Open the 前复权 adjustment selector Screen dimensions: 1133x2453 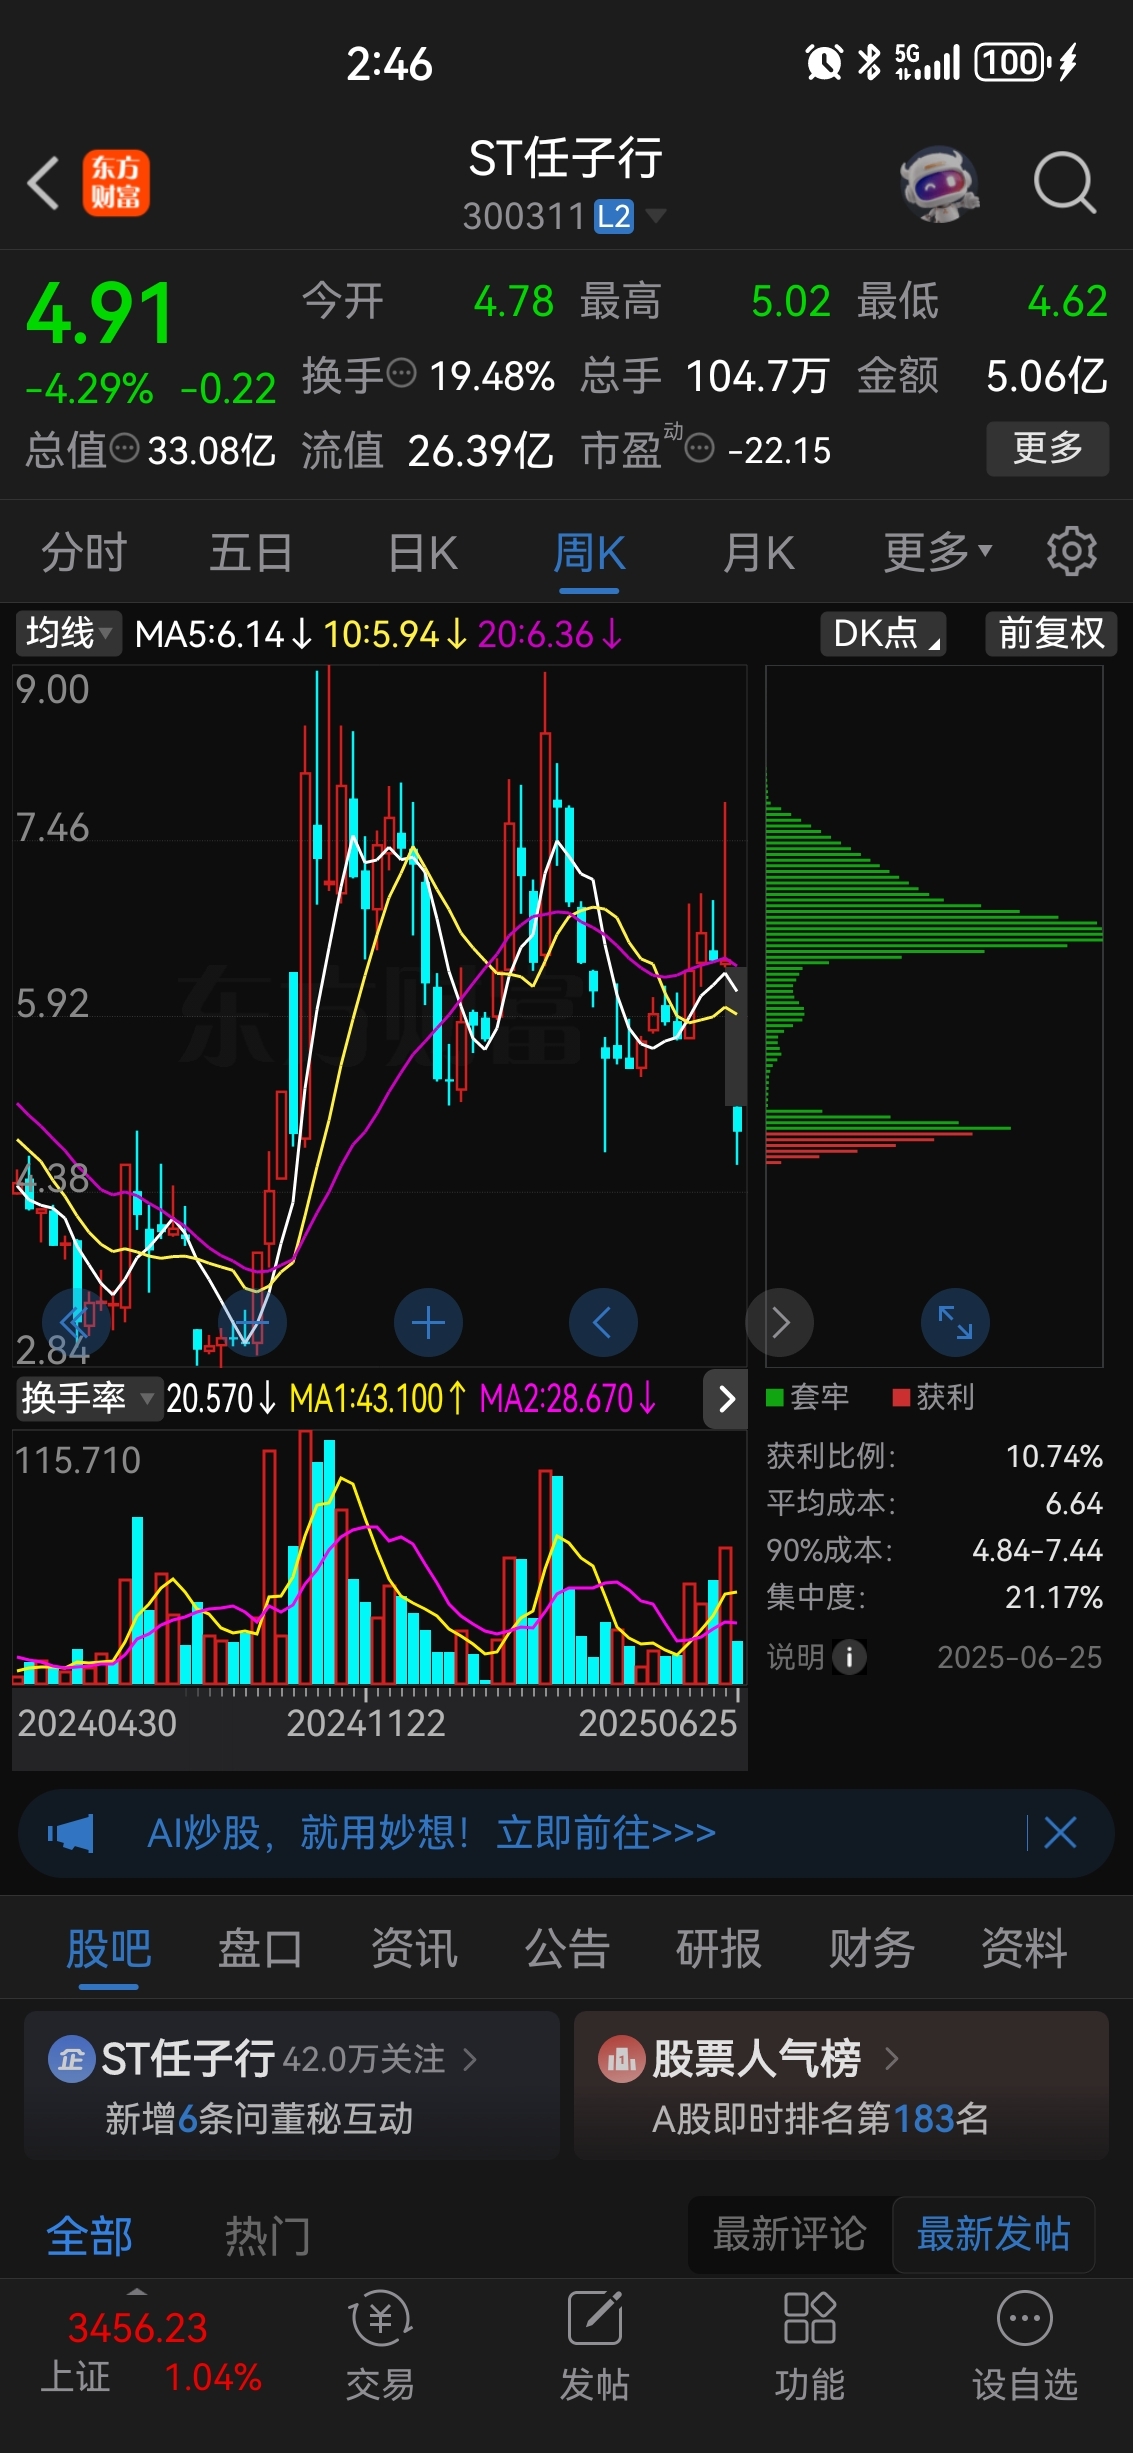pos(1051,633)
